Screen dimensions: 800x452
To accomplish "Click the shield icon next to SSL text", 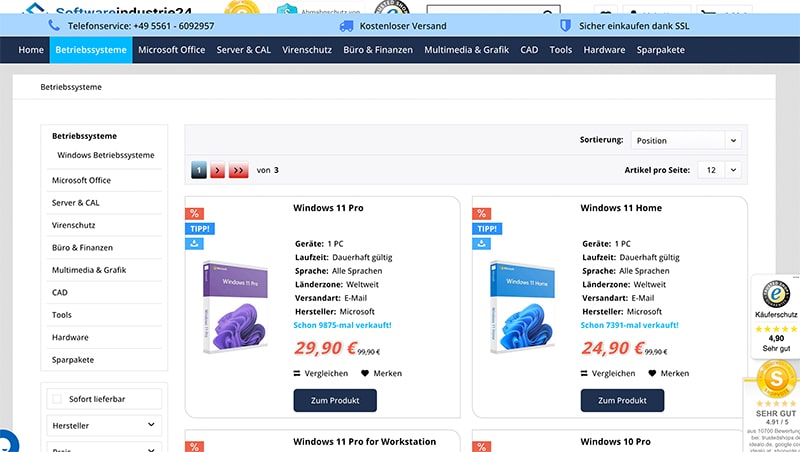I will pos(565,26).
